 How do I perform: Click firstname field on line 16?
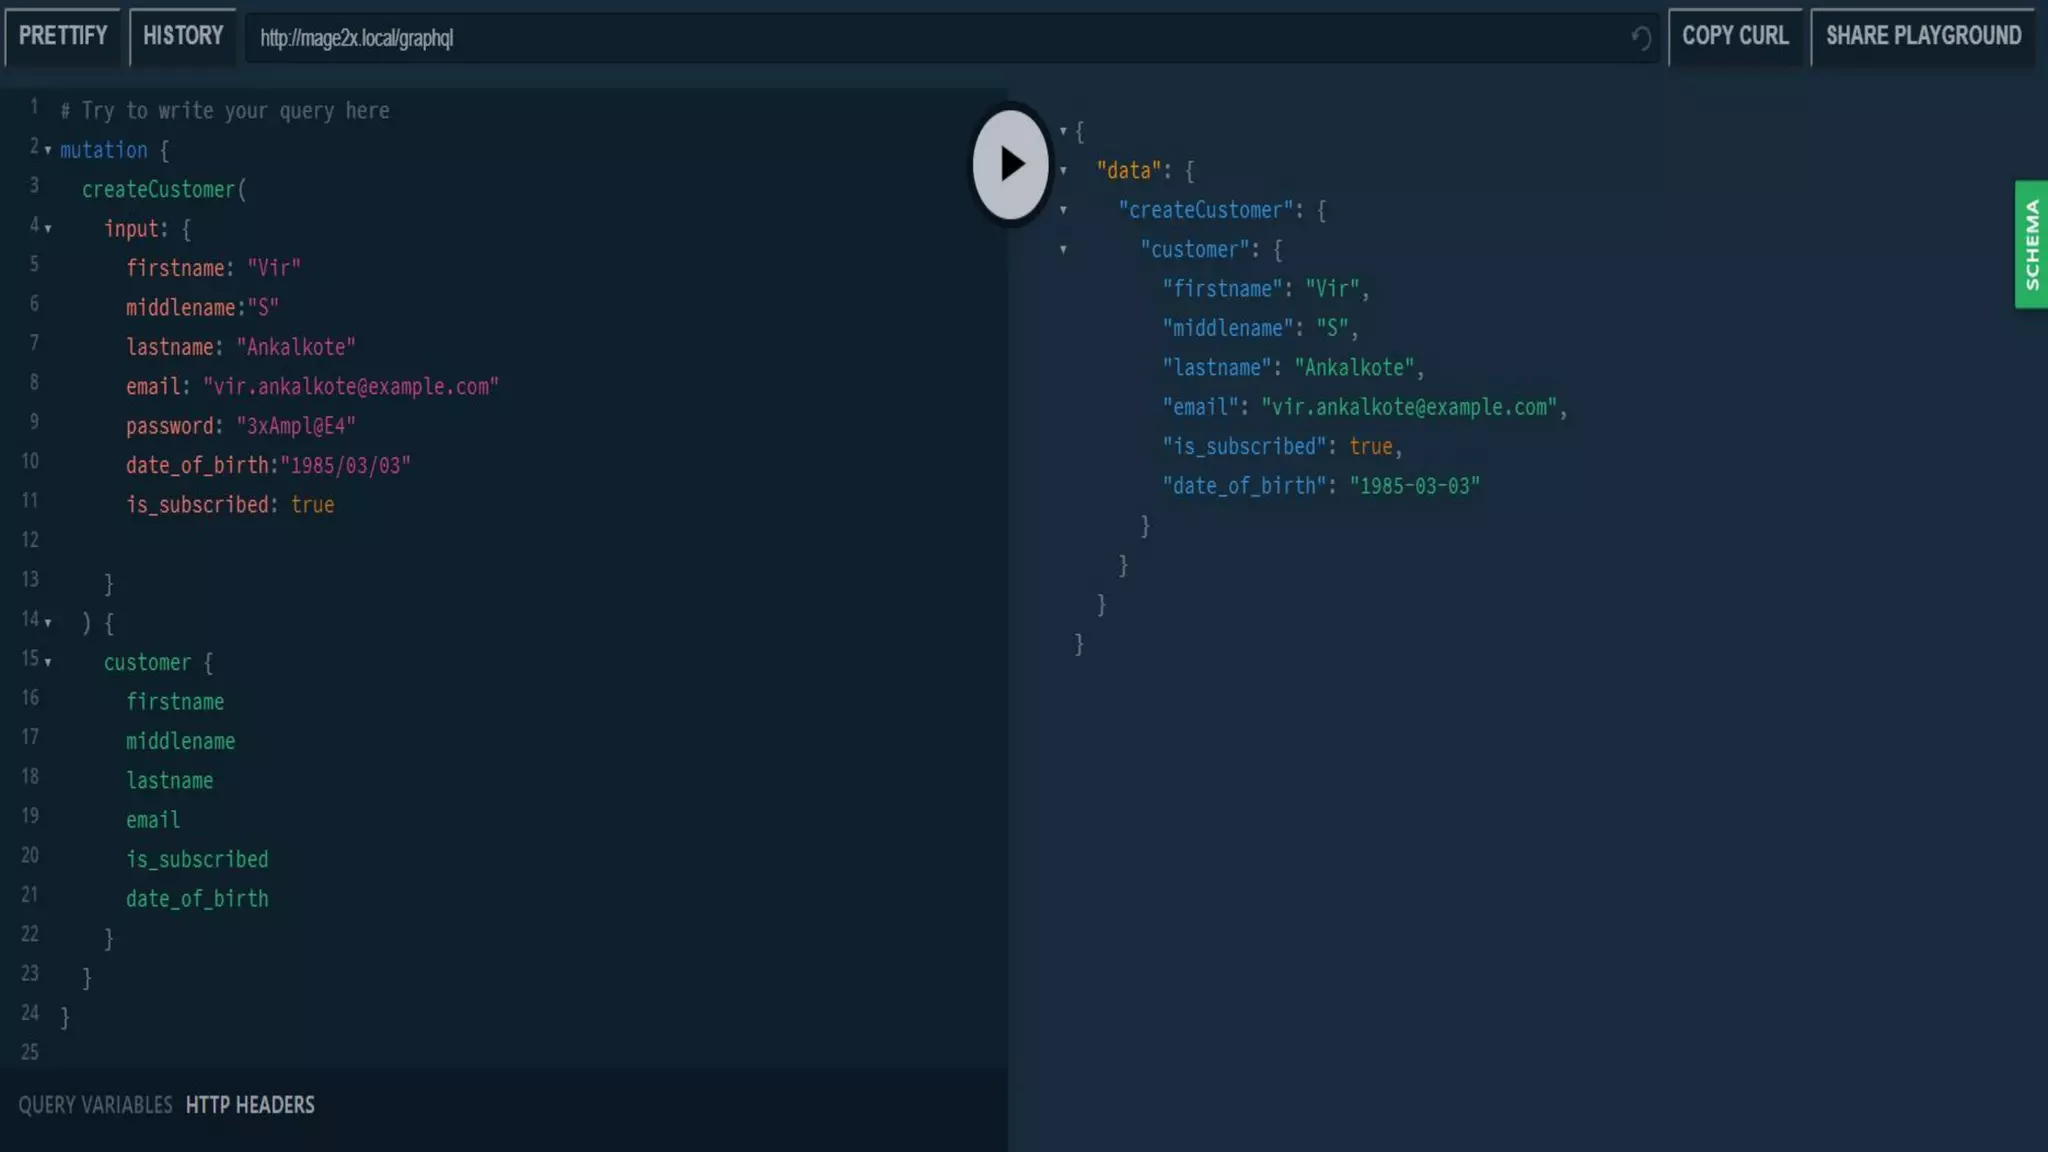[x=175, y=702]
